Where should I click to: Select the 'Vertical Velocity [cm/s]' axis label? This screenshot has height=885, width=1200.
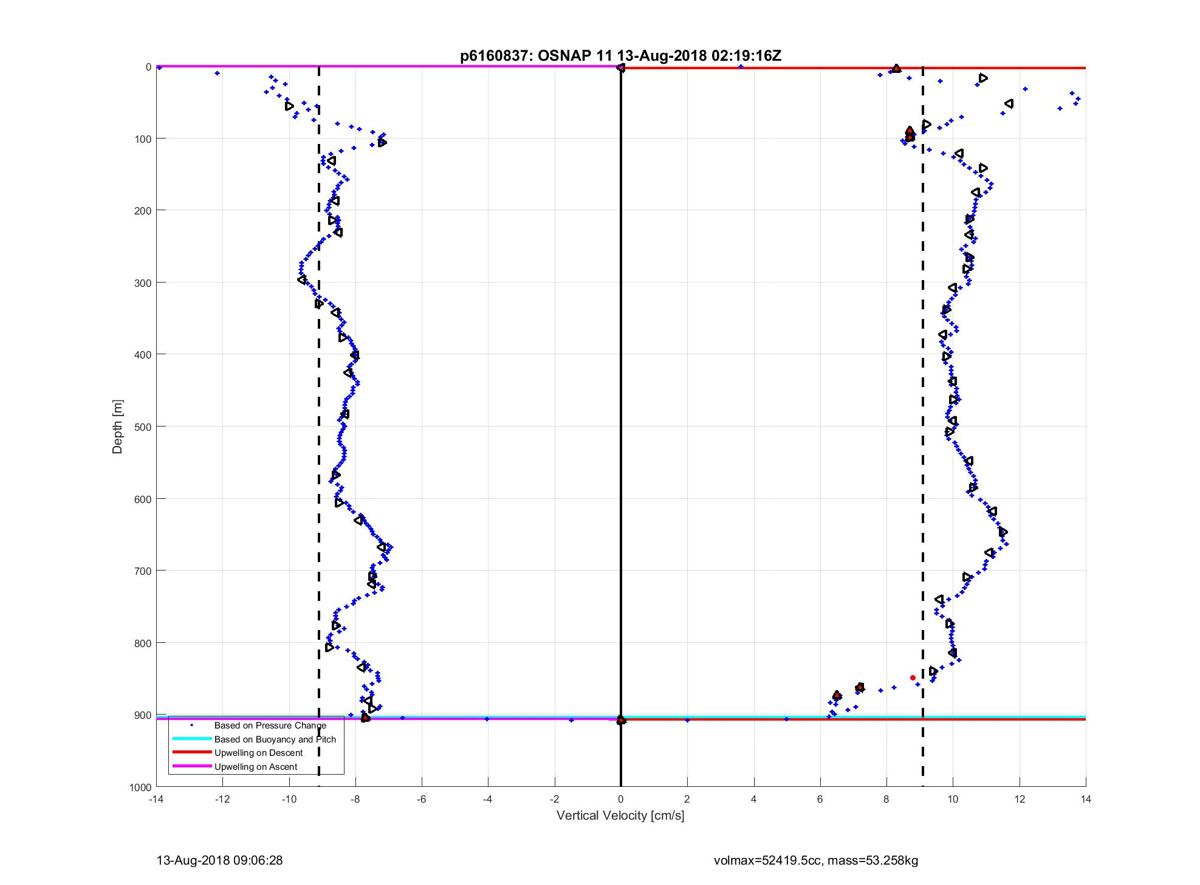[x=620, y=816]
